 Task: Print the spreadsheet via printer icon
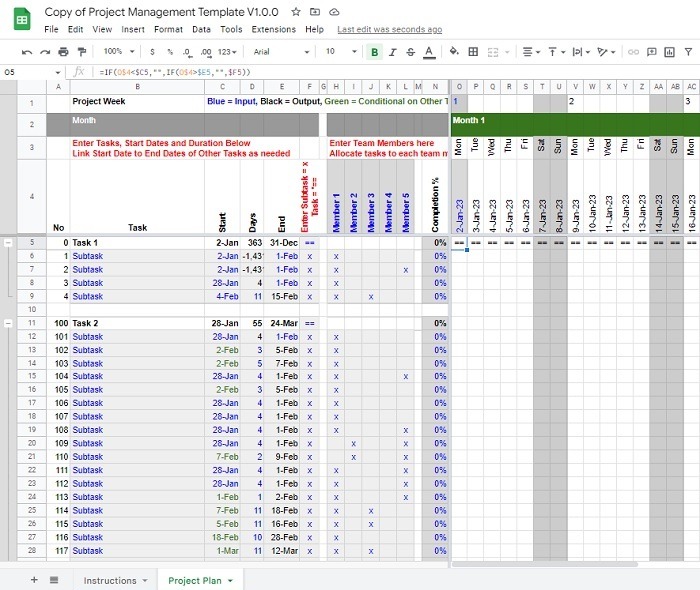point(63,52)
